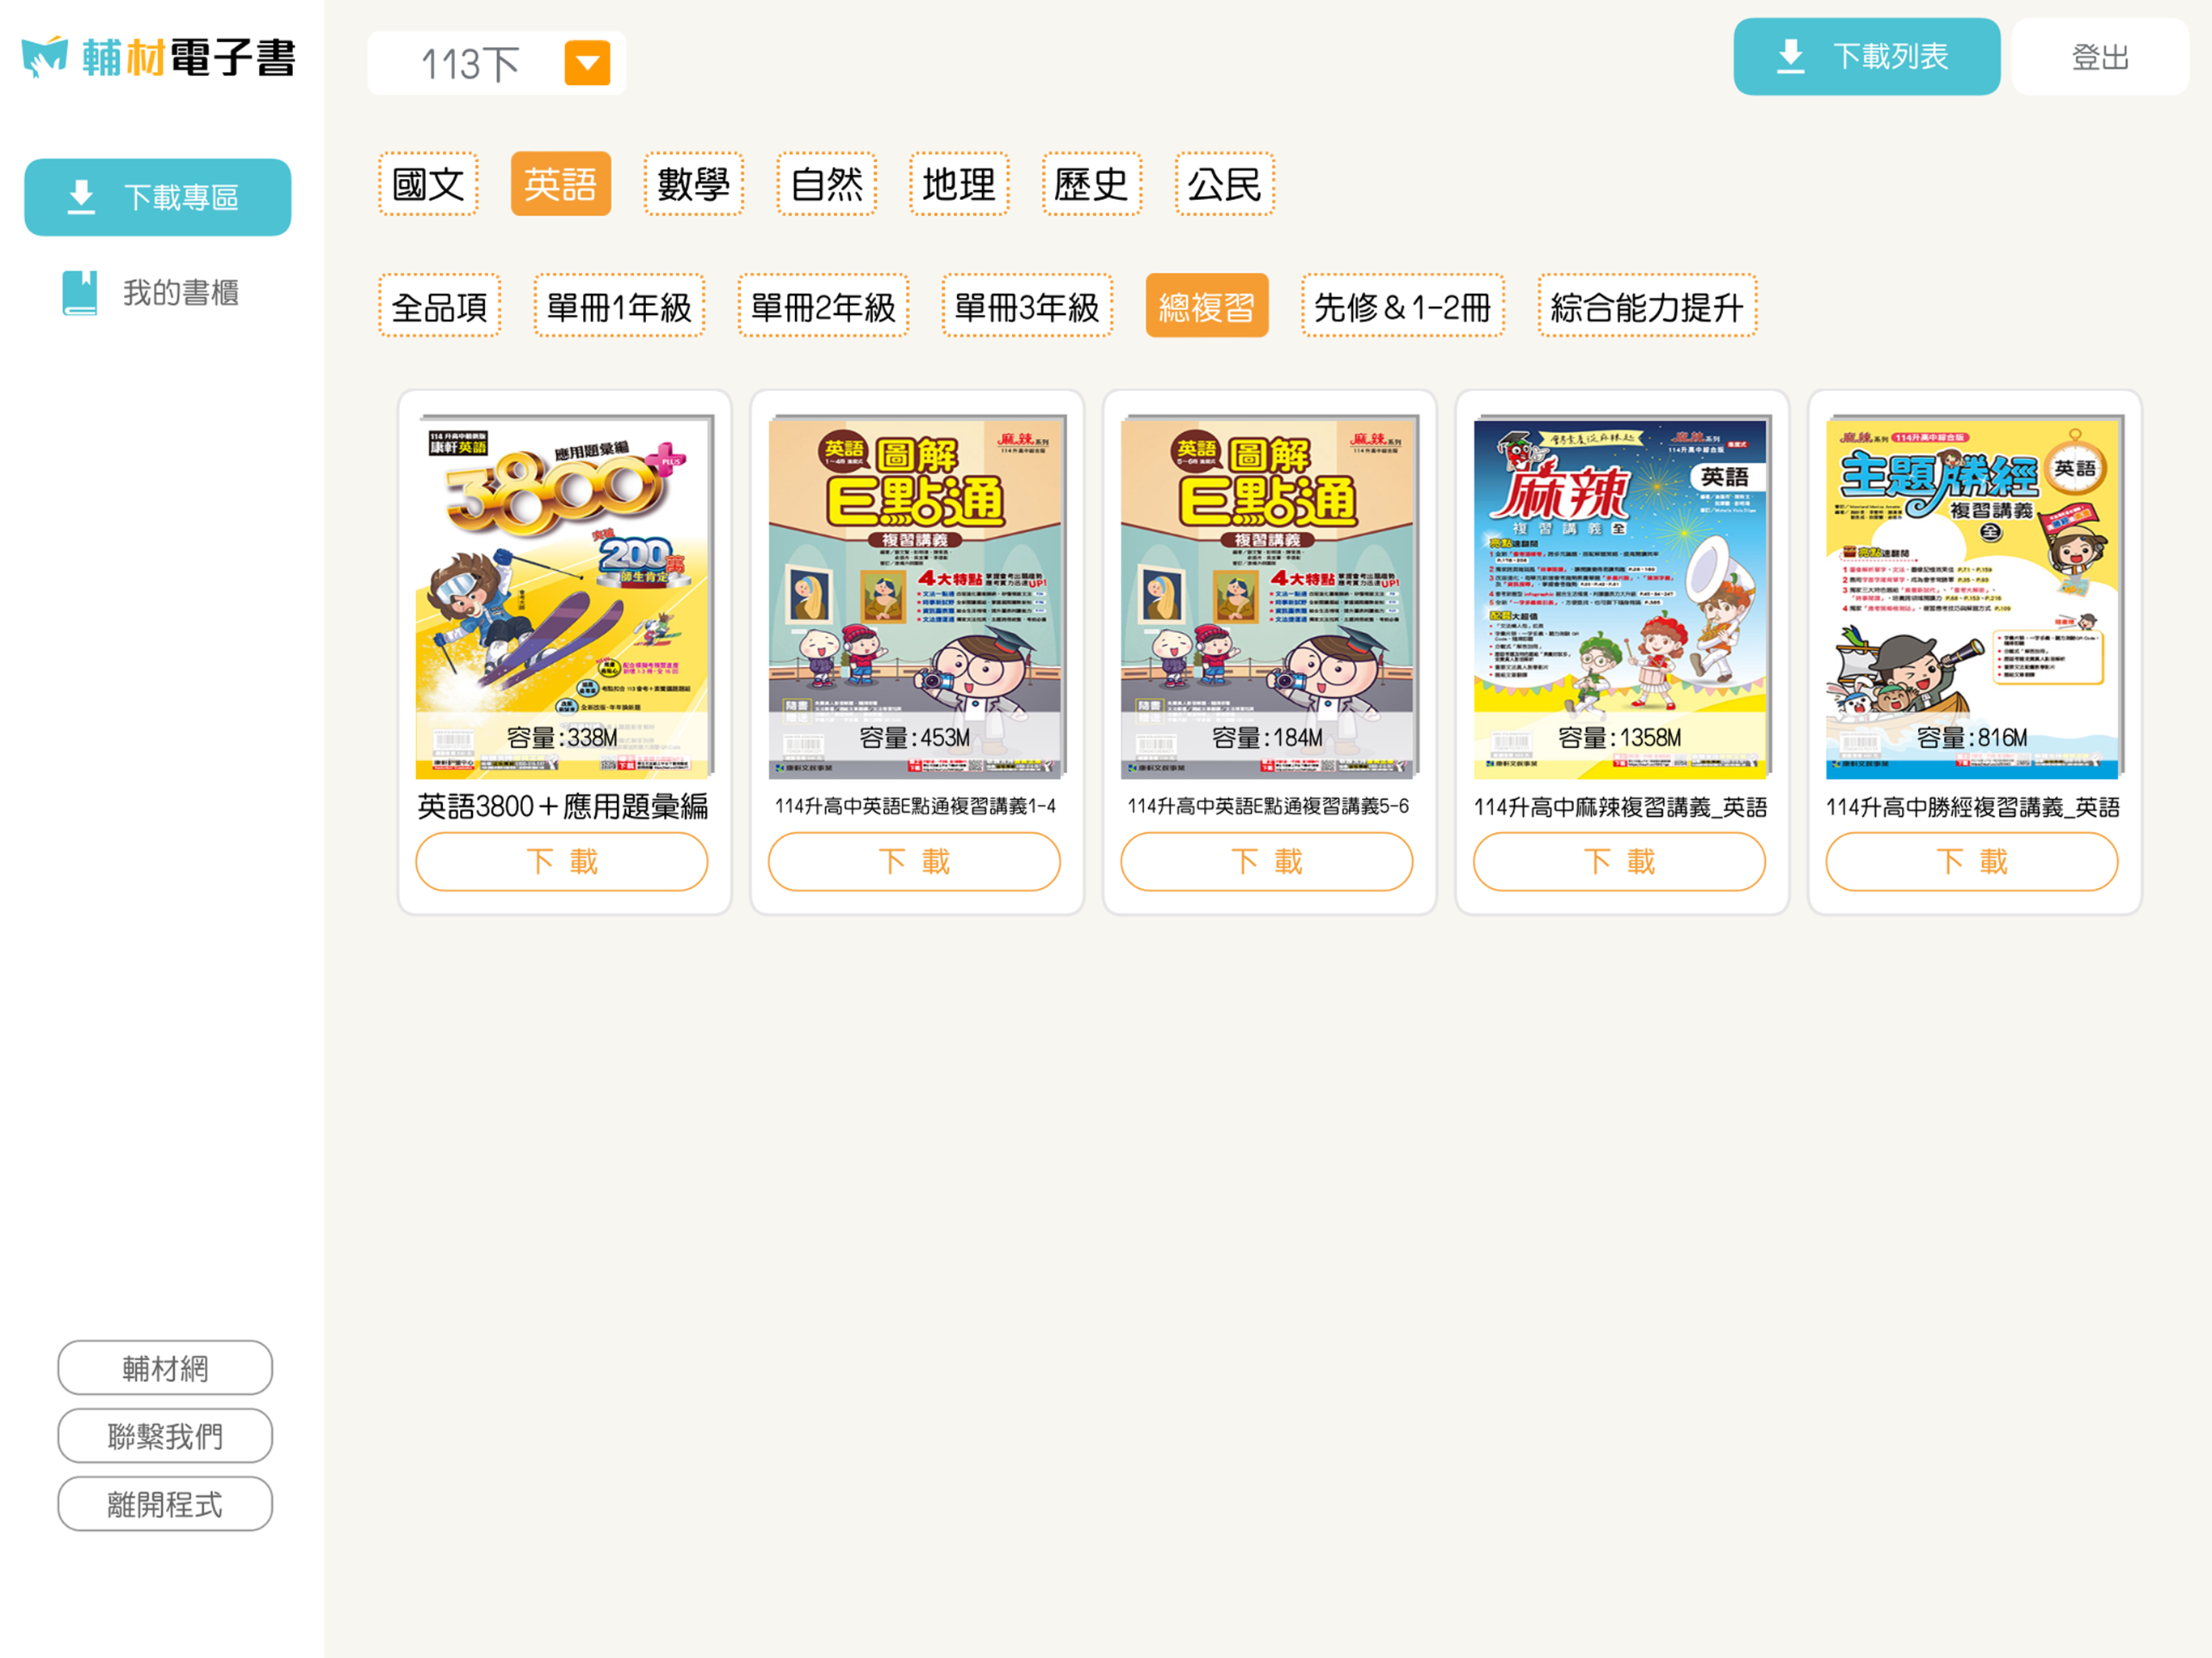This screenshot has width=2212, height=1658.
Task: Open the 下載專區 sidebar section
Action: 158,197
